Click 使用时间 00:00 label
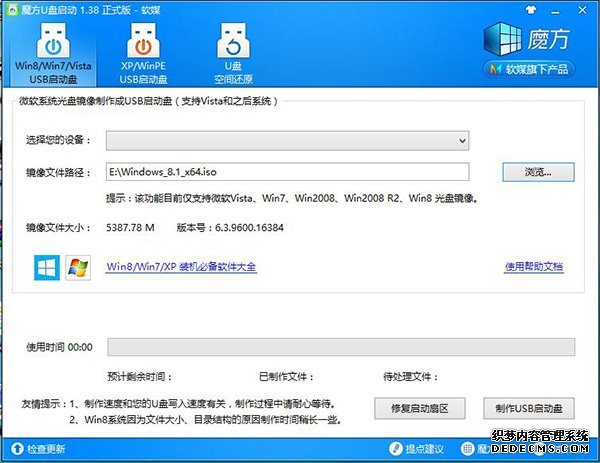The height and width of the screenshot is (463, 600). pos(59,347)
